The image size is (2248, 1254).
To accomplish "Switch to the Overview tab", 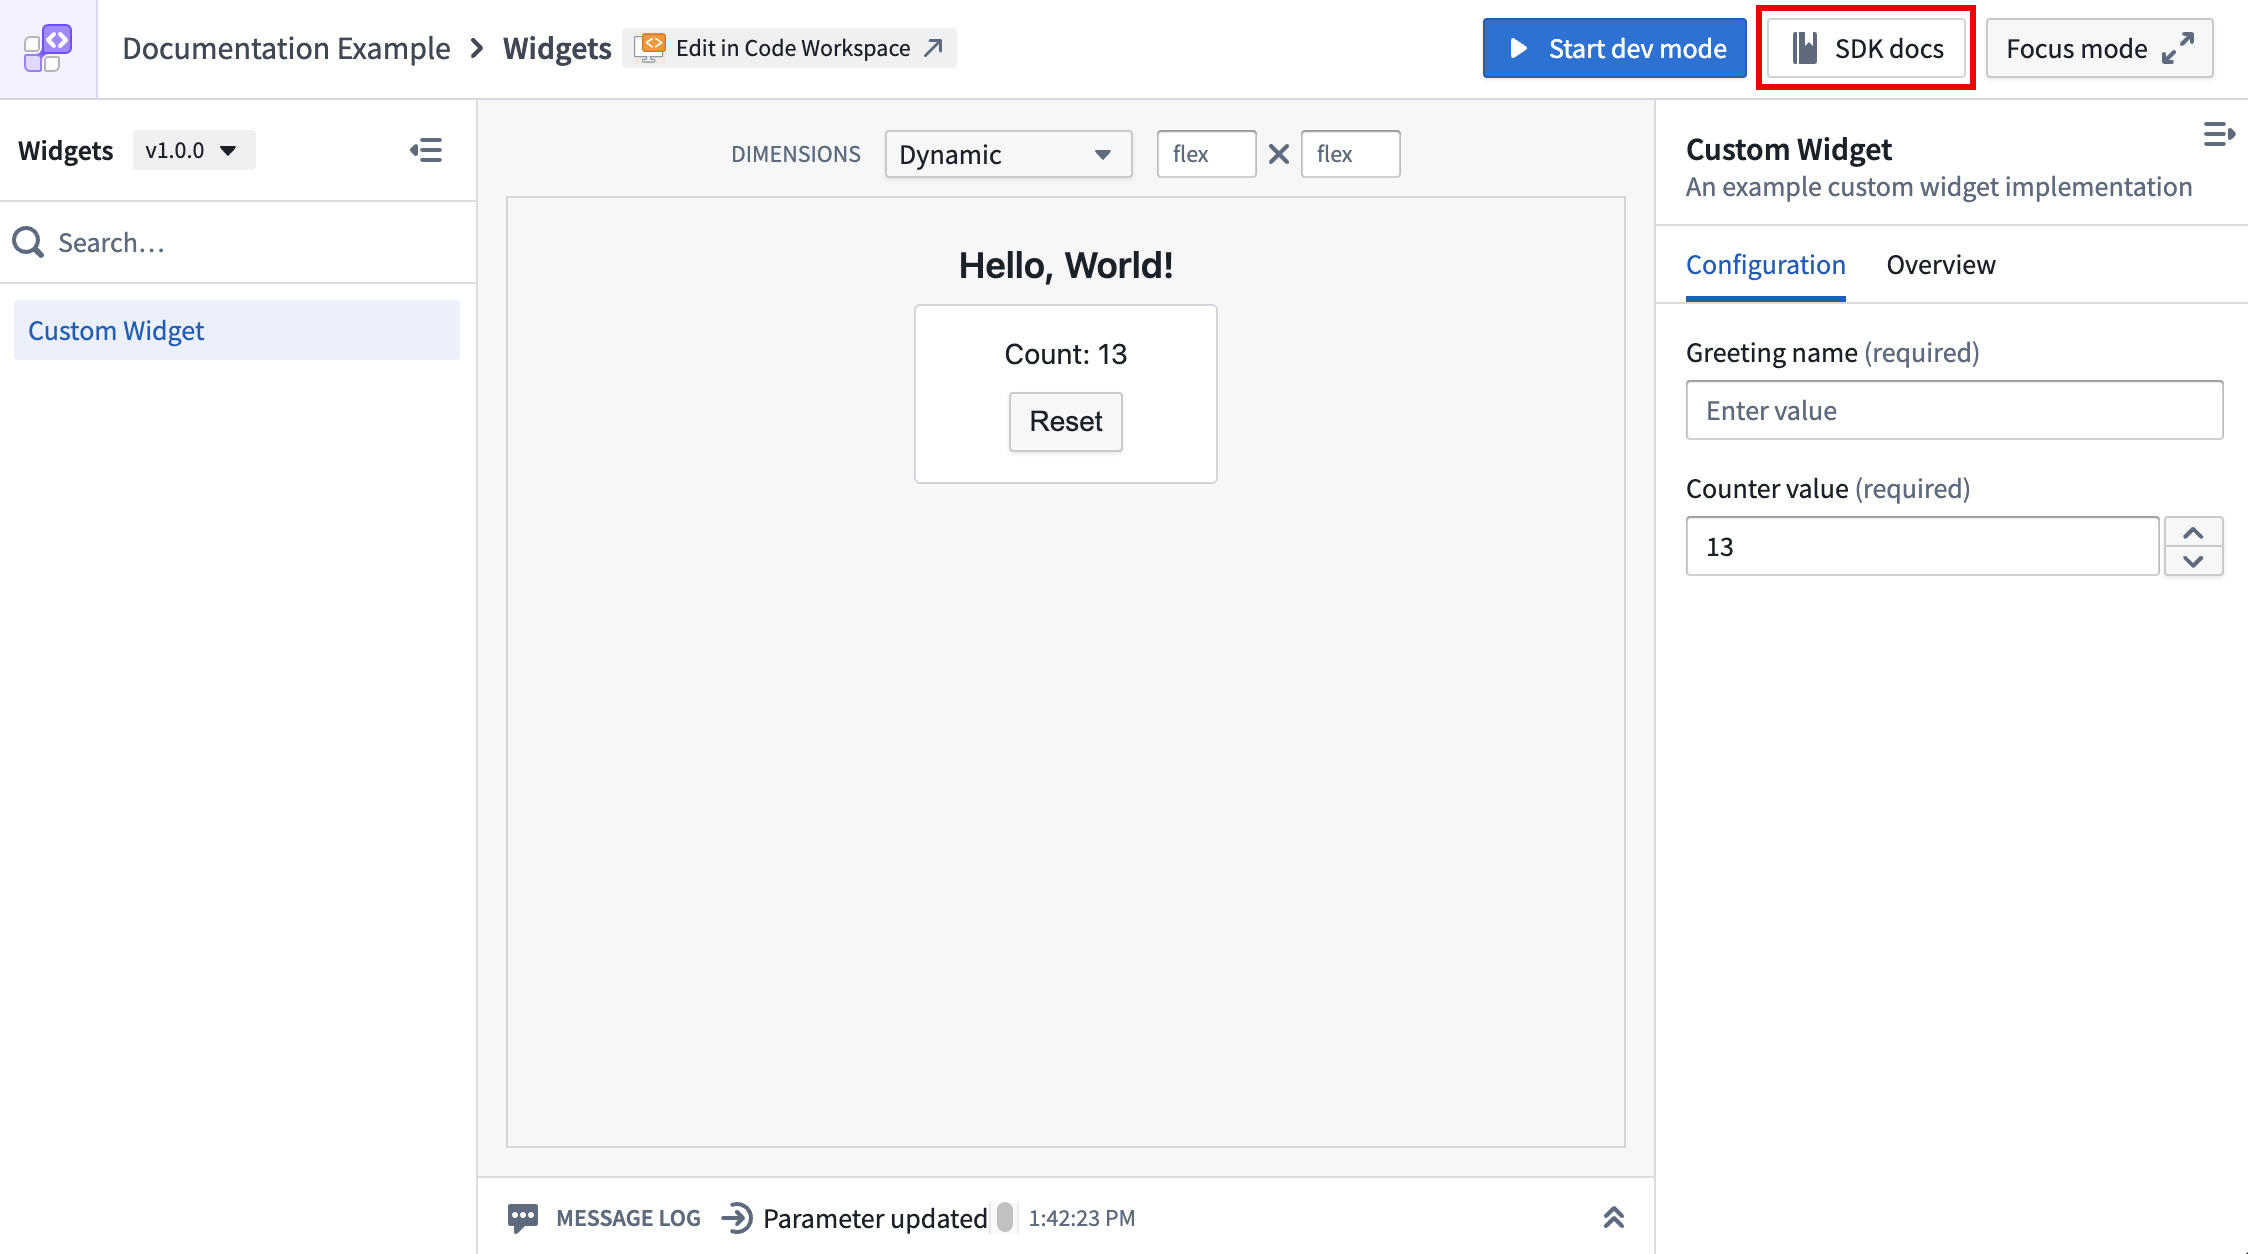I will click(1940, 265).
